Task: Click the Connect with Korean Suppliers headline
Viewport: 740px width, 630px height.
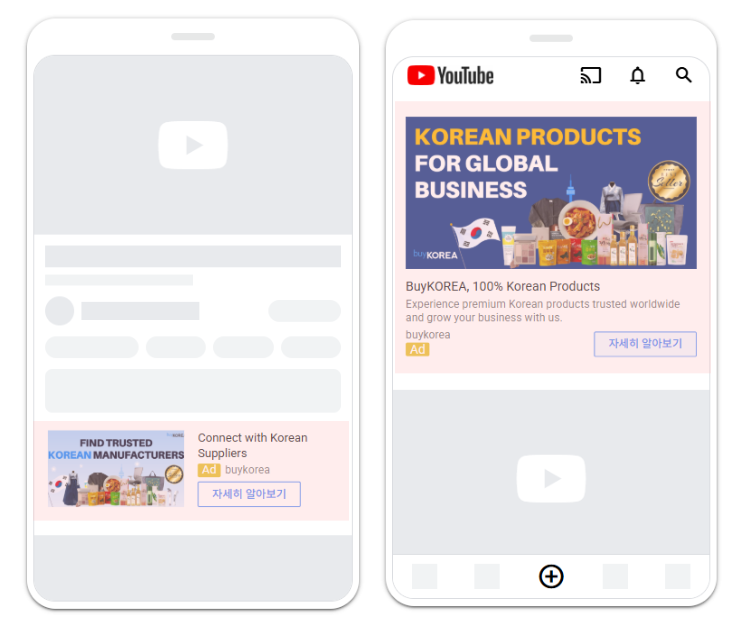Action: click(x=252, y=445)
